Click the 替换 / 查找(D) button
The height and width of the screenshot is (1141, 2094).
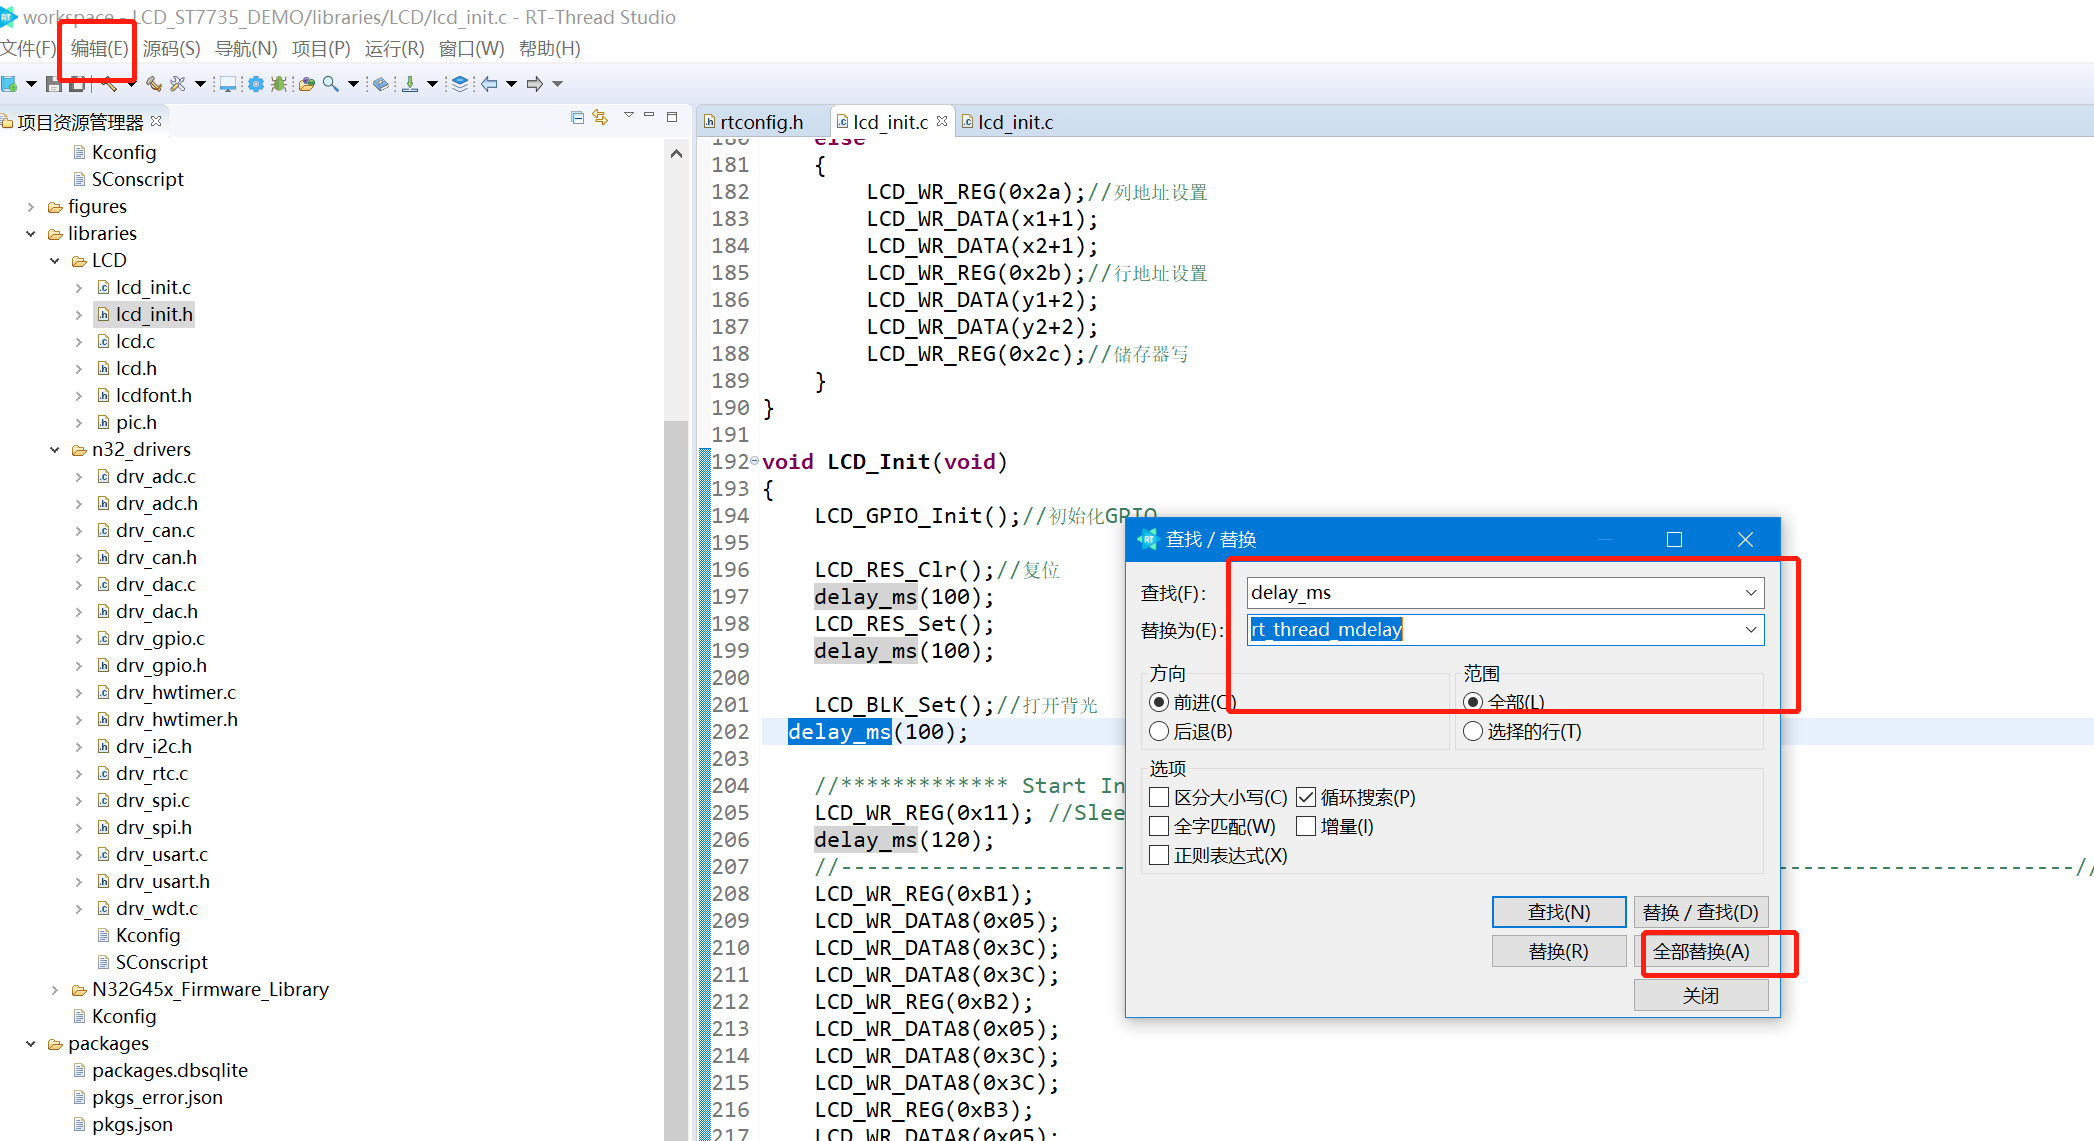pos(1701,912)
